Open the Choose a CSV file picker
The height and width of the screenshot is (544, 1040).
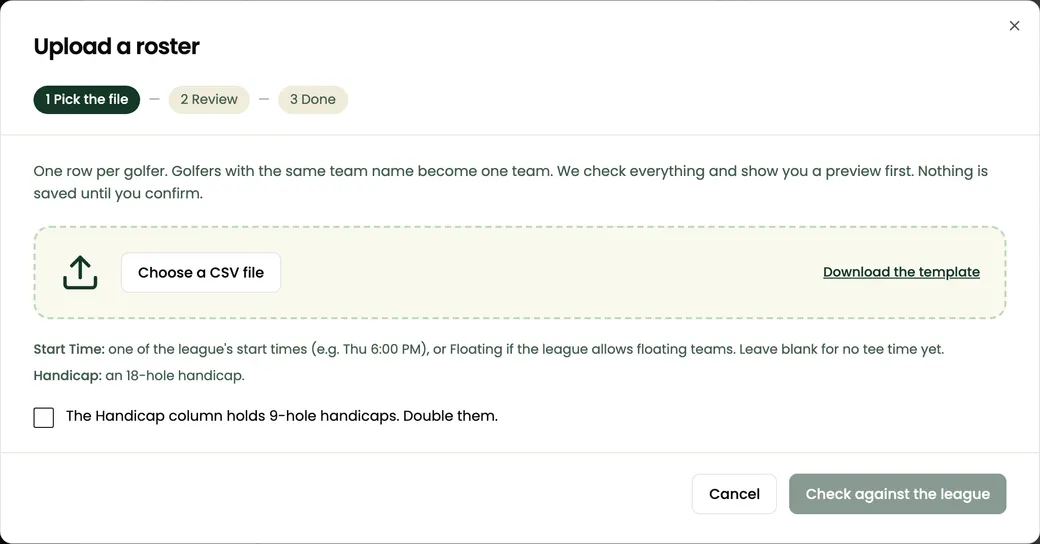pyautogui.click(x=201, y=273)
